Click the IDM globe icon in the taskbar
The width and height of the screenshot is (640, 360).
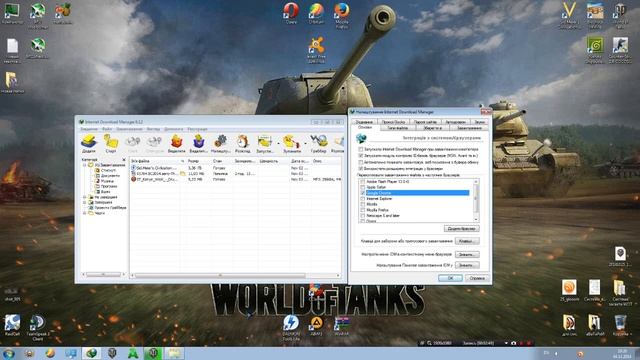tap(91, 353)
